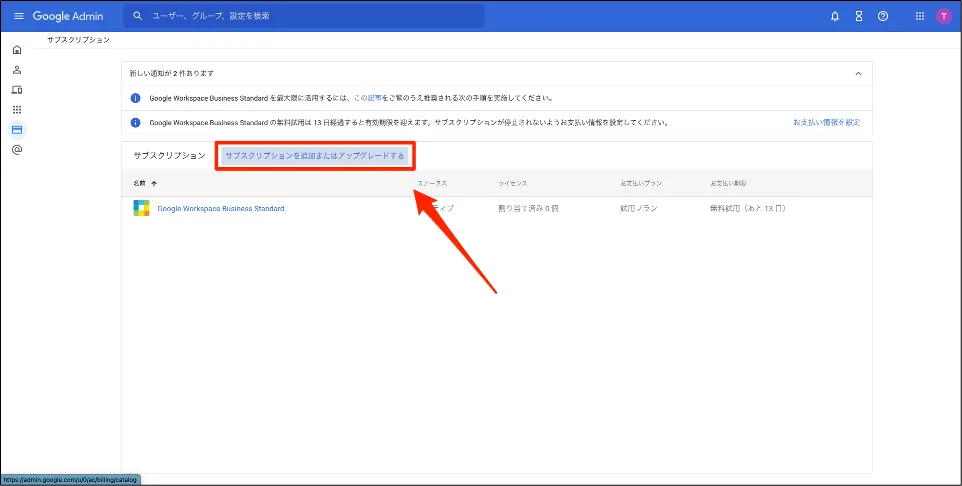962x486 pixels.
Task: Open the Apps grid sidebar icon
Action: [17, 110]
